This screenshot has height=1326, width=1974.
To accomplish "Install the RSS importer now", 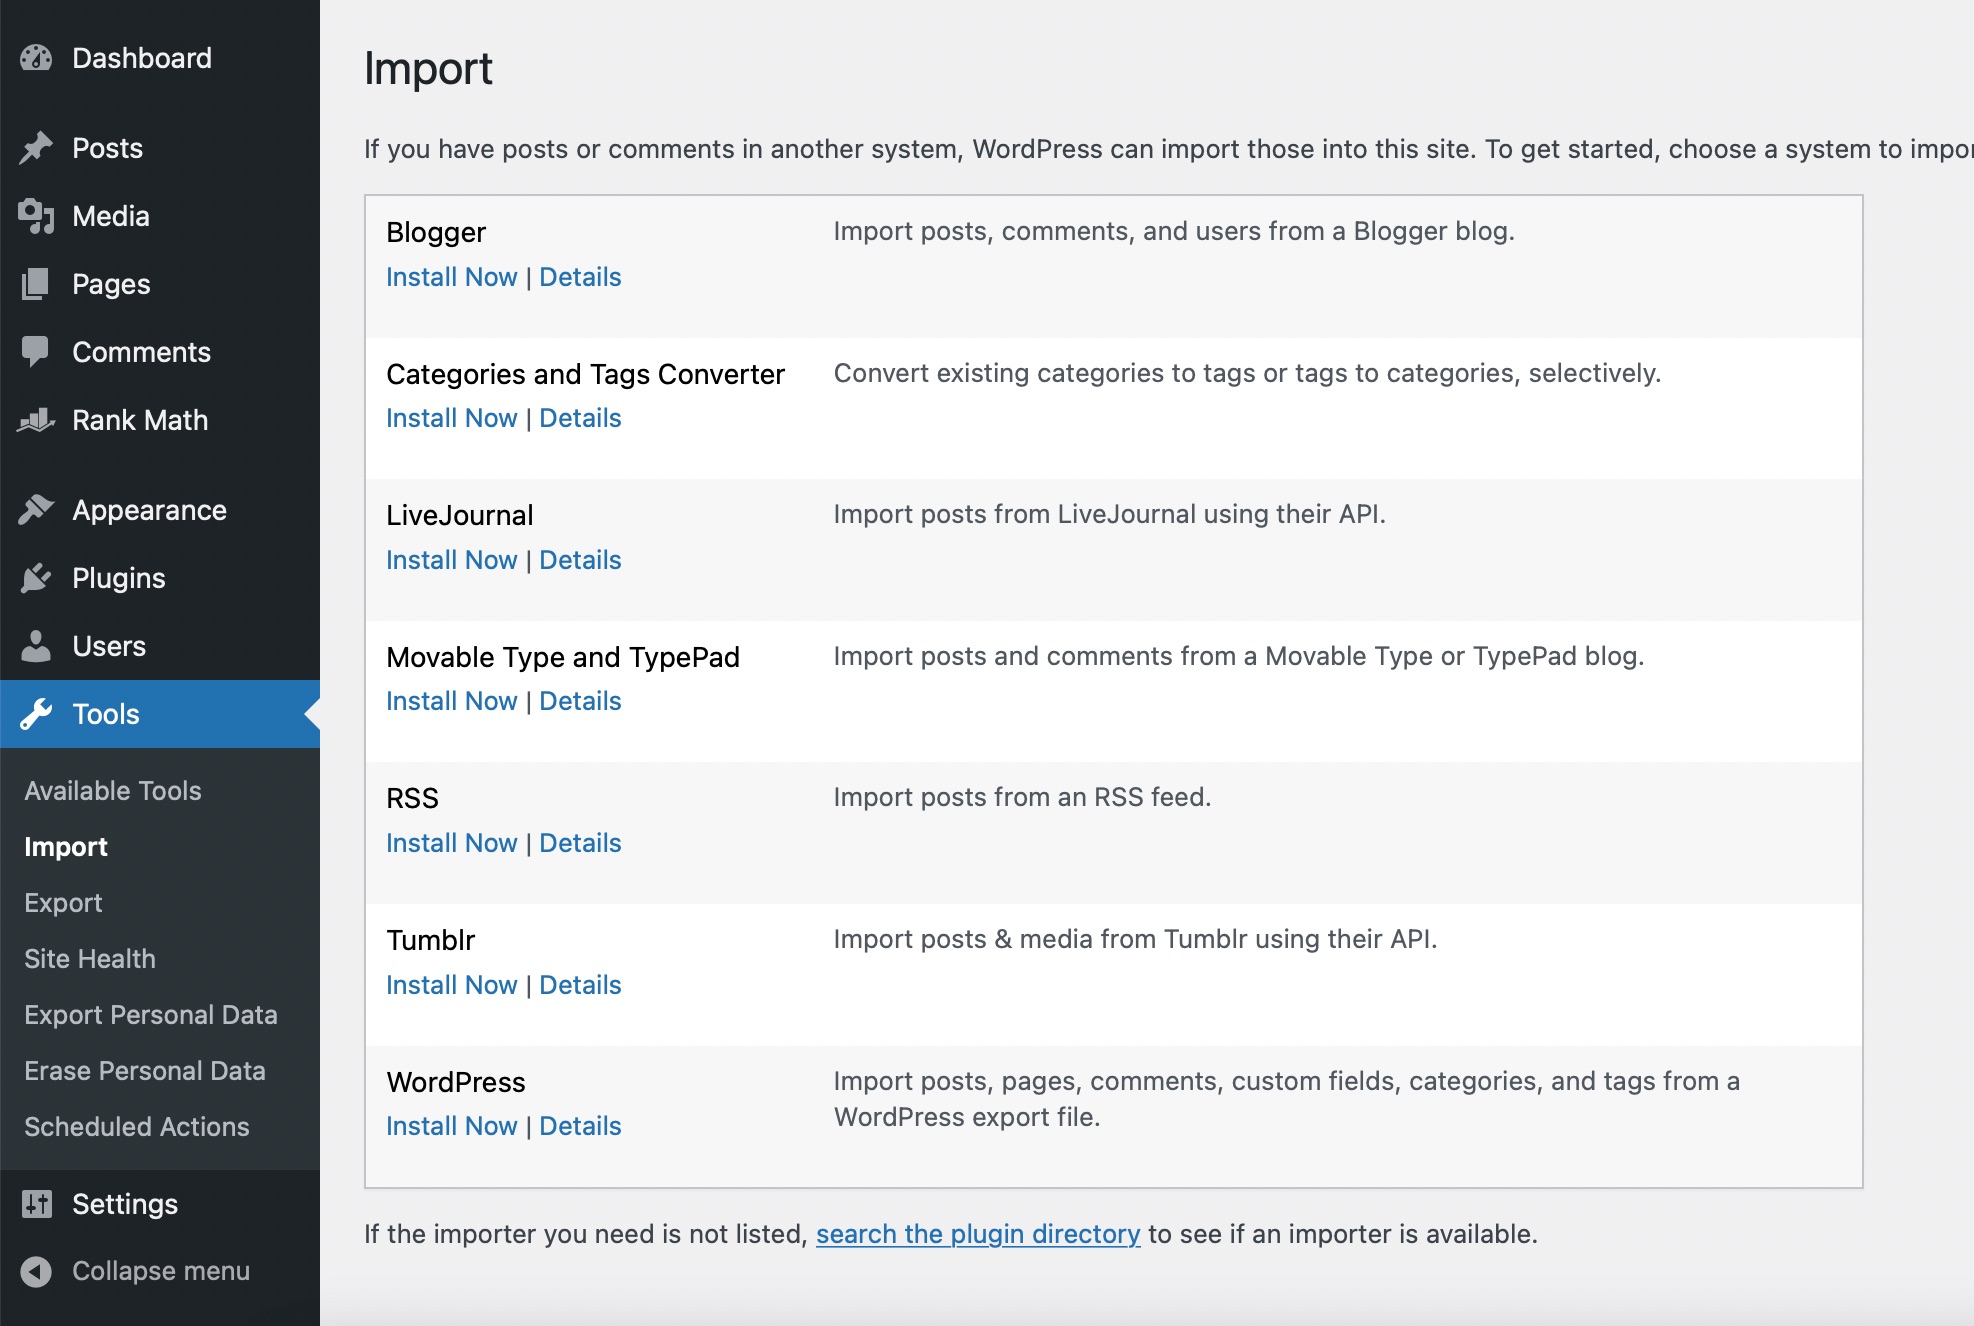I will [x=452, y=843].
